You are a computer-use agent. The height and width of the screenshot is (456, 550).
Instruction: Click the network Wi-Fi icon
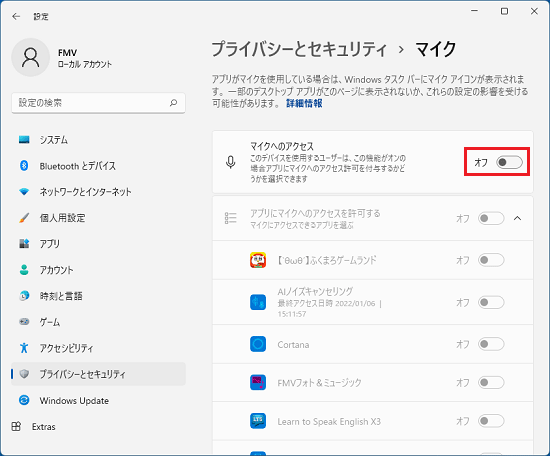coord(24,192)
